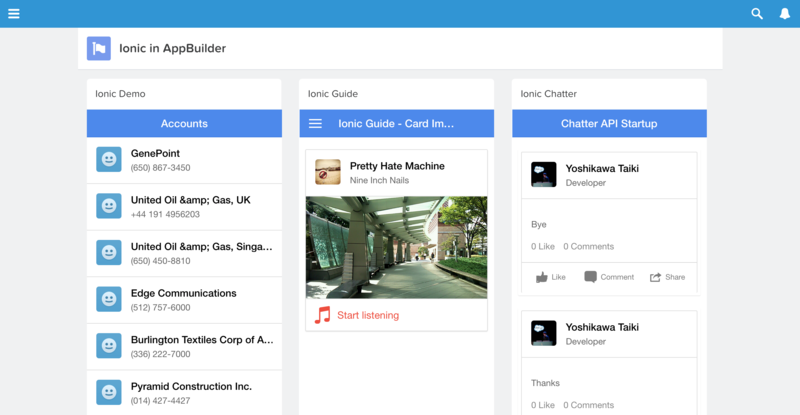Click the Pretty Hate Machine album thumbnail
This screenshot has height=415, width=800.
328,172
